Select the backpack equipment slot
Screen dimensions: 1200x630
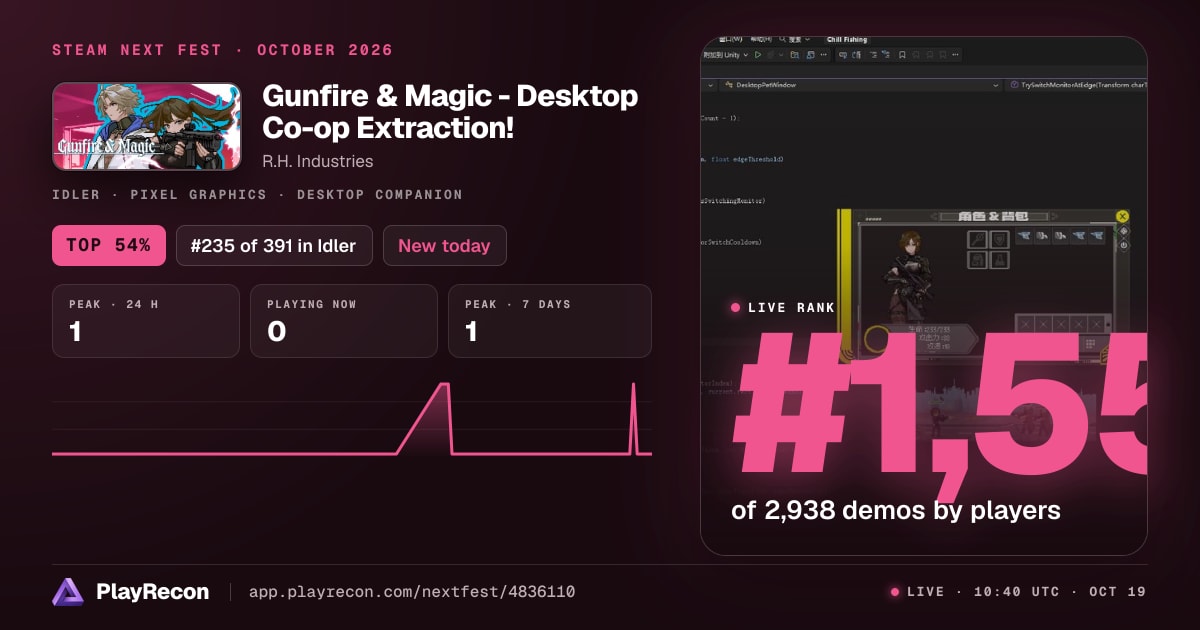[977, 260]
